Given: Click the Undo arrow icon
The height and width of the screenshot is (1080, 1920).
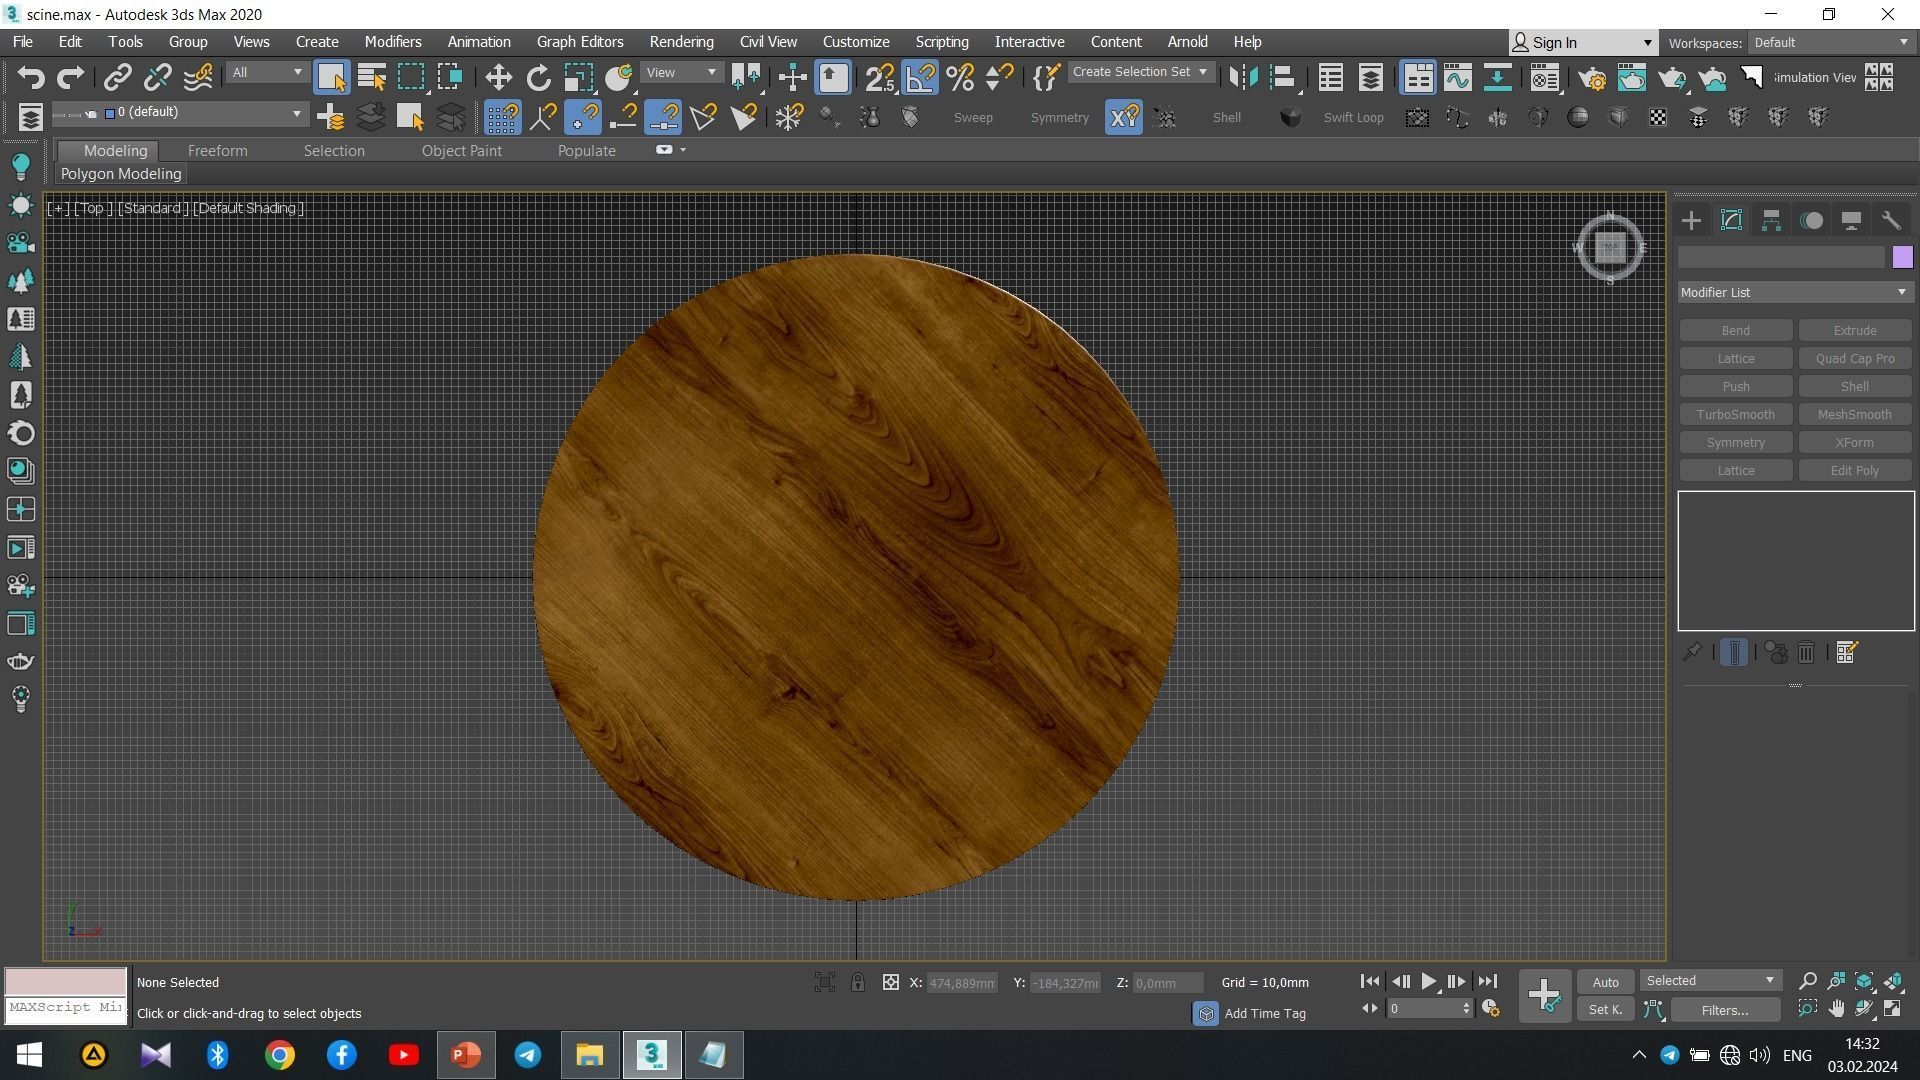Looking at the screenshot, I should click(x=31, y=77).
